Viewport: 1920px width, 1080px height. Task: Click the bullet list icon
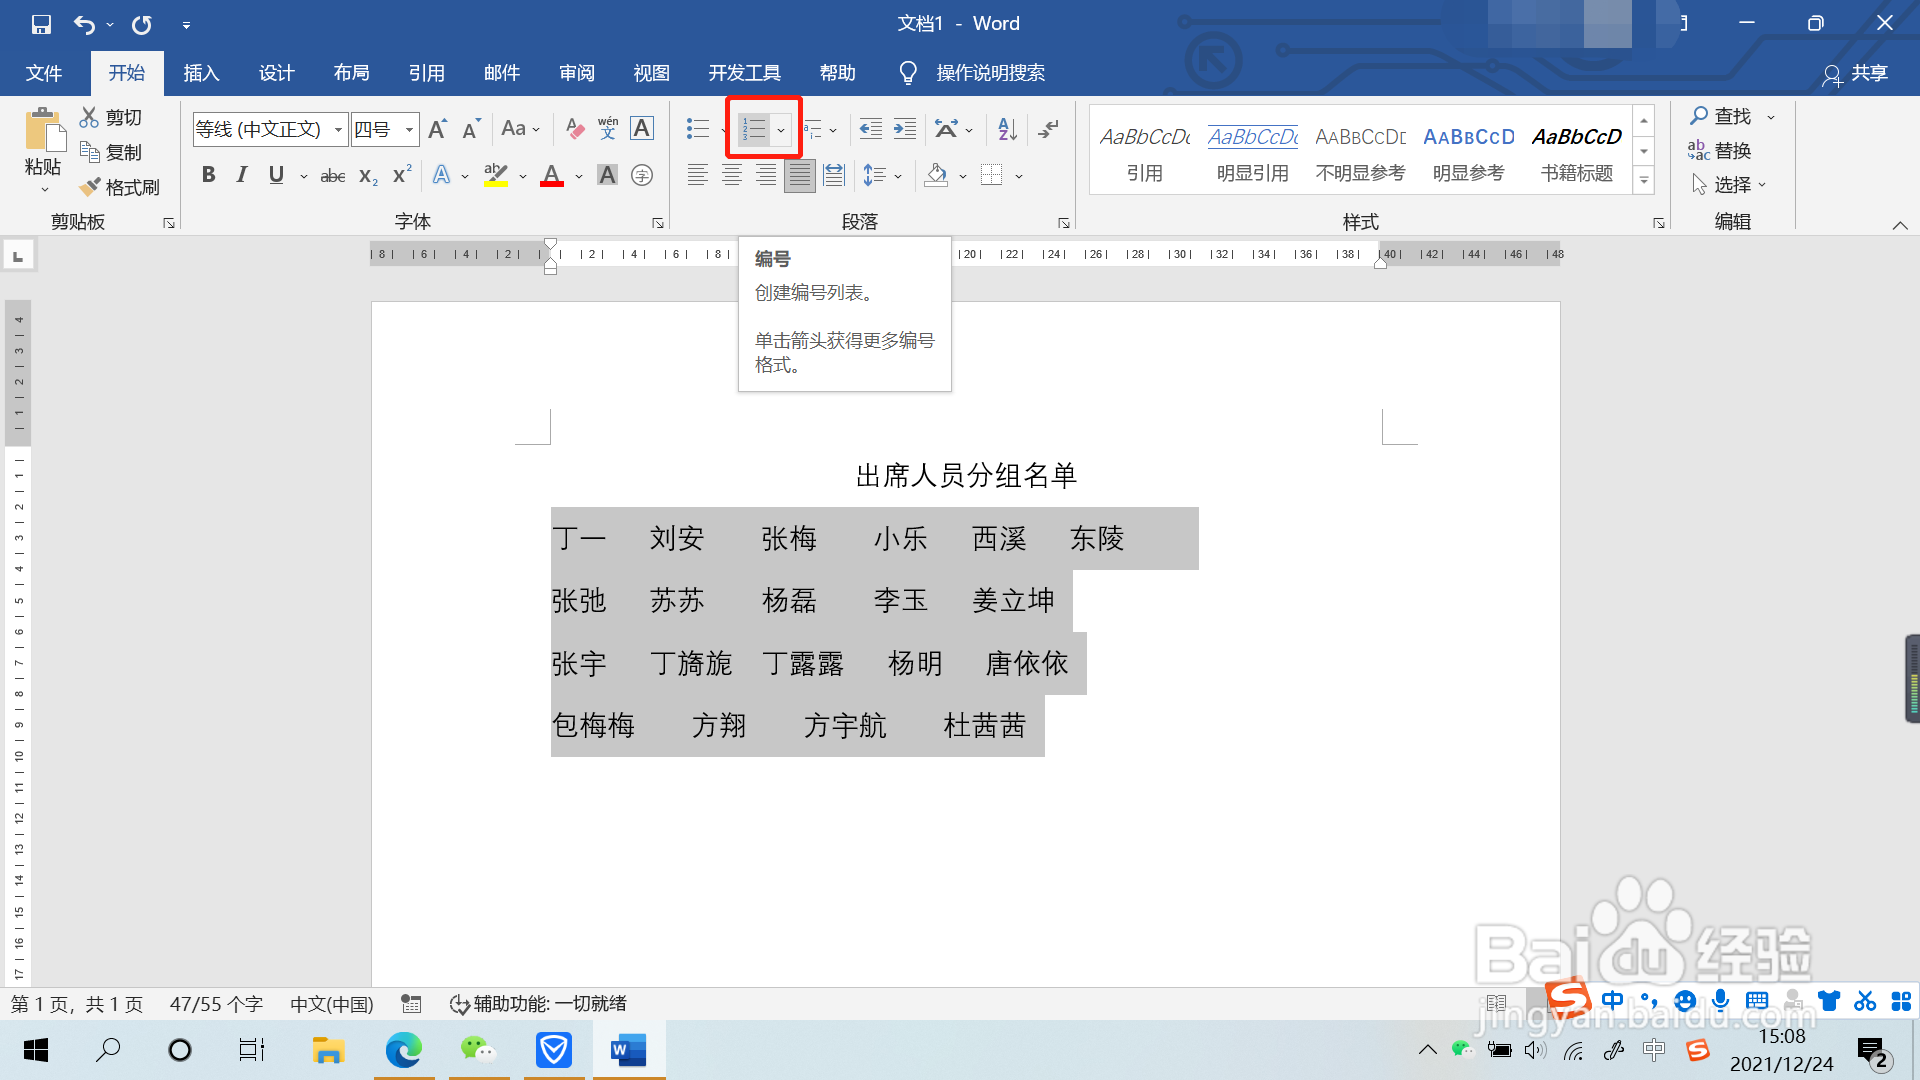[x=698, y=129]
